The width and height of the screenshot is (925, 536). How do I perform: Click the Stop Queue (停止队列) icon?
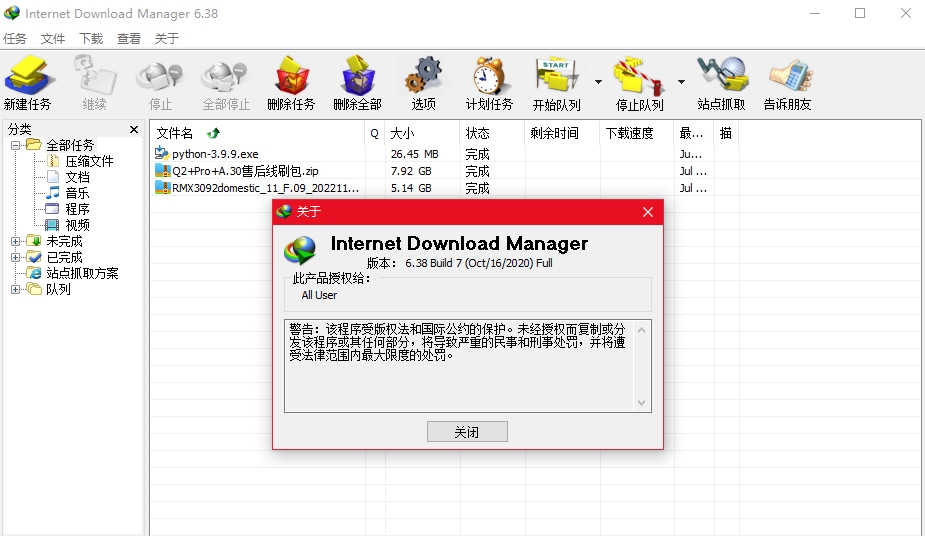coord(639,75)
